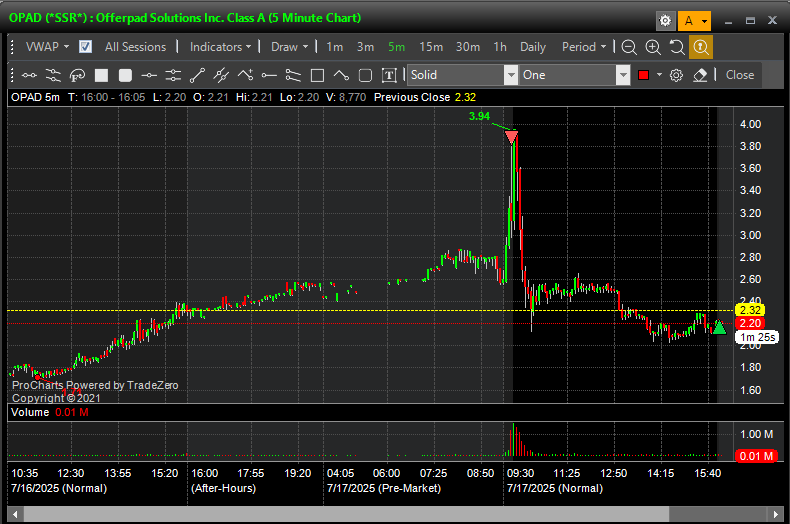Click the red 2.20 price label

click(x=750, y=323)
